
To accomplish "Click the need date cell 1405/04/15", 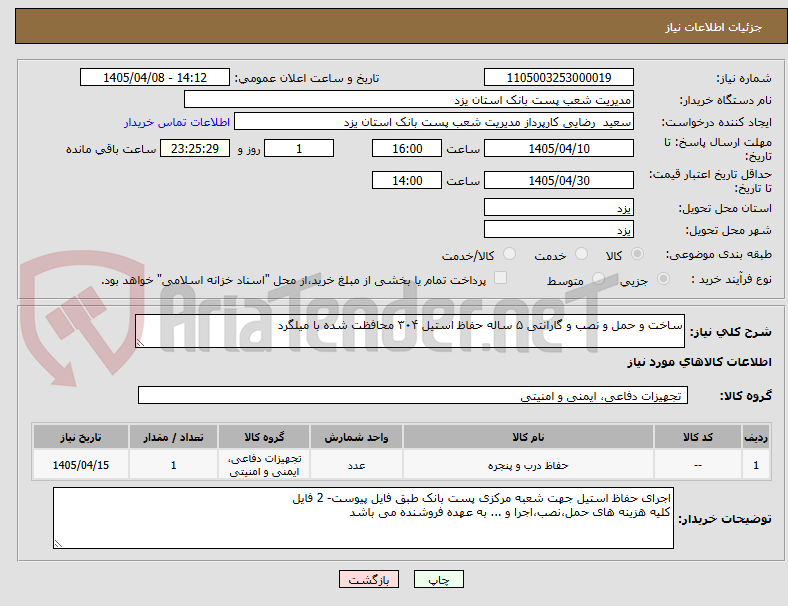I will (81, 465).
